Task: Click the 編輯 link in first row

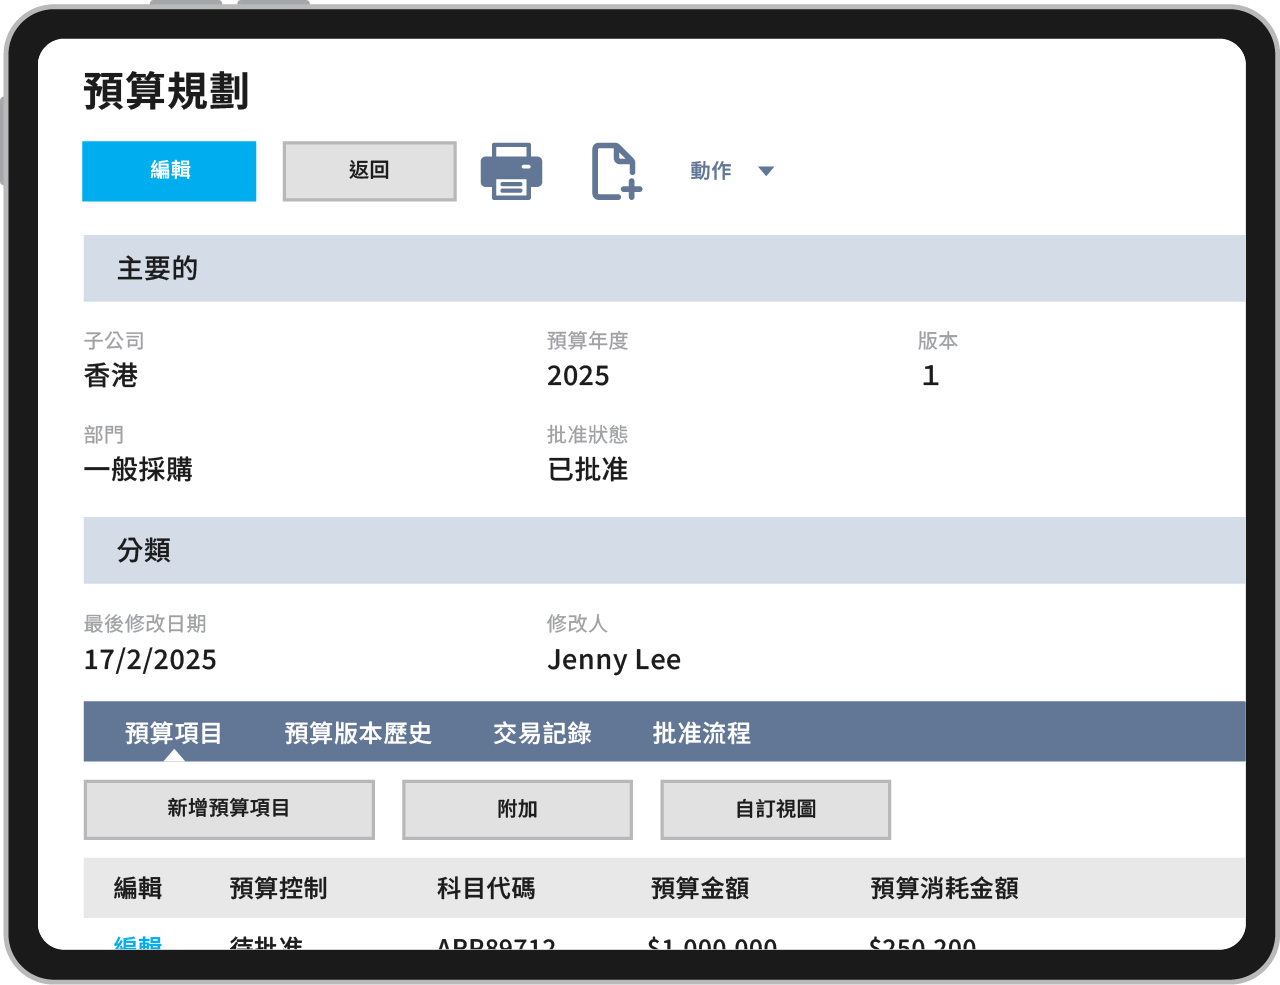Action: coord(138,942)
